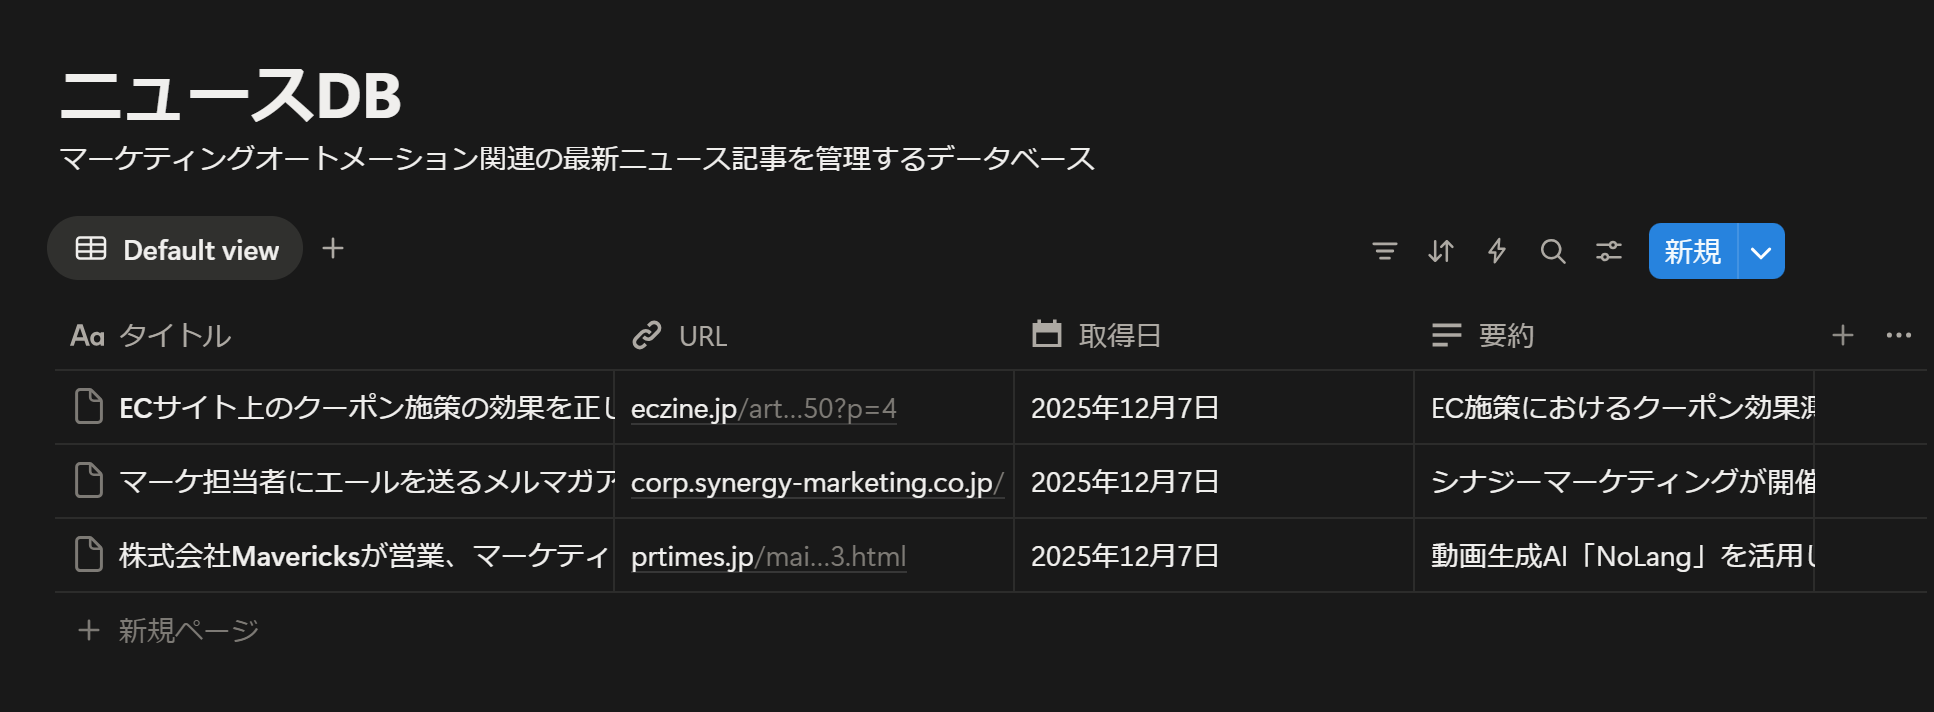This screenshot has width=1934, height=712.
Task: Open the column options ellipsis menu
Action: coord(1898,336)
